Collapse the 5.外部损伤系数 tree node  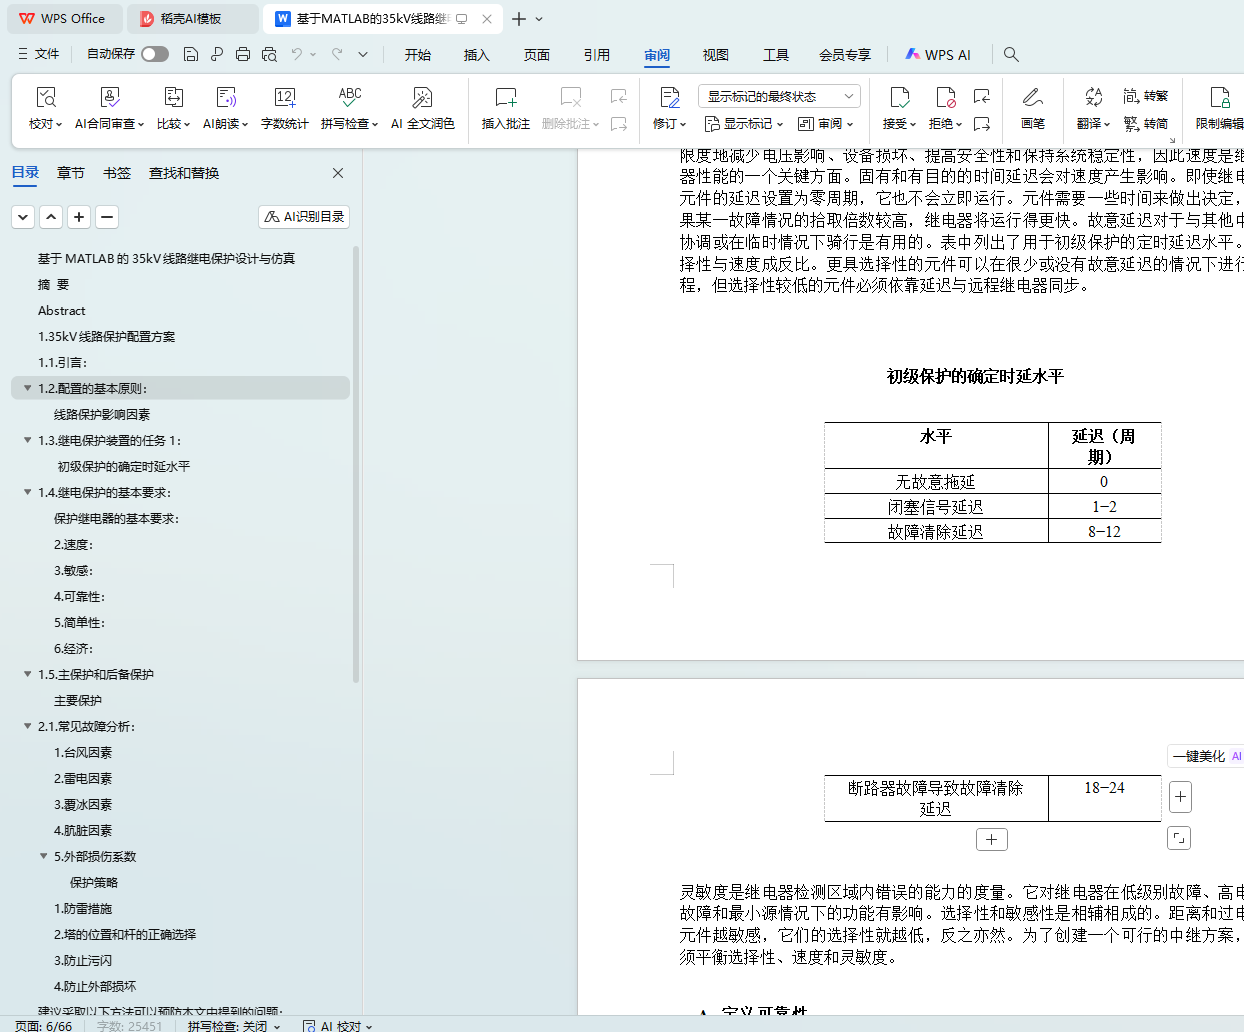coord(44,856)
